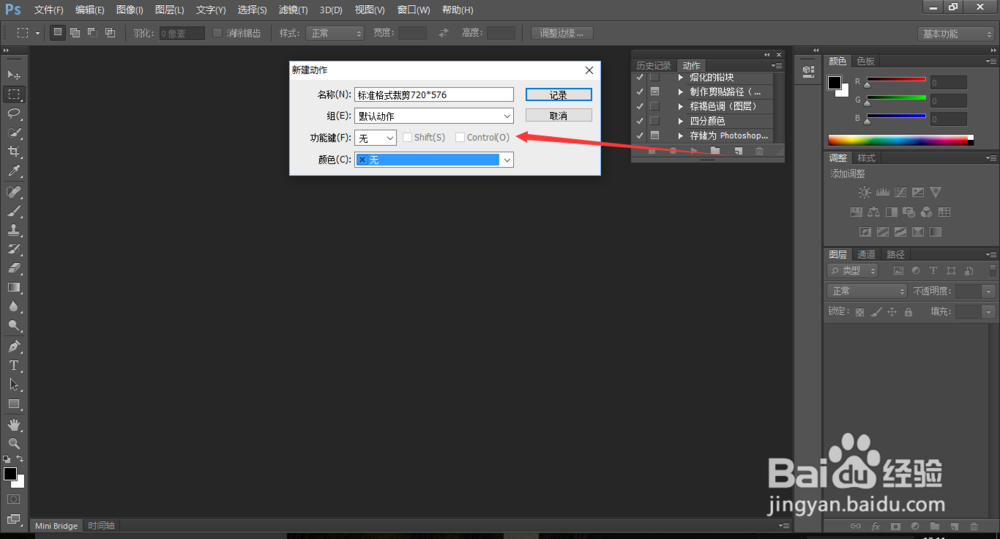1000x539 pixels.
Task: Open the 滤镜(T) menu
Action: [293, 10]
